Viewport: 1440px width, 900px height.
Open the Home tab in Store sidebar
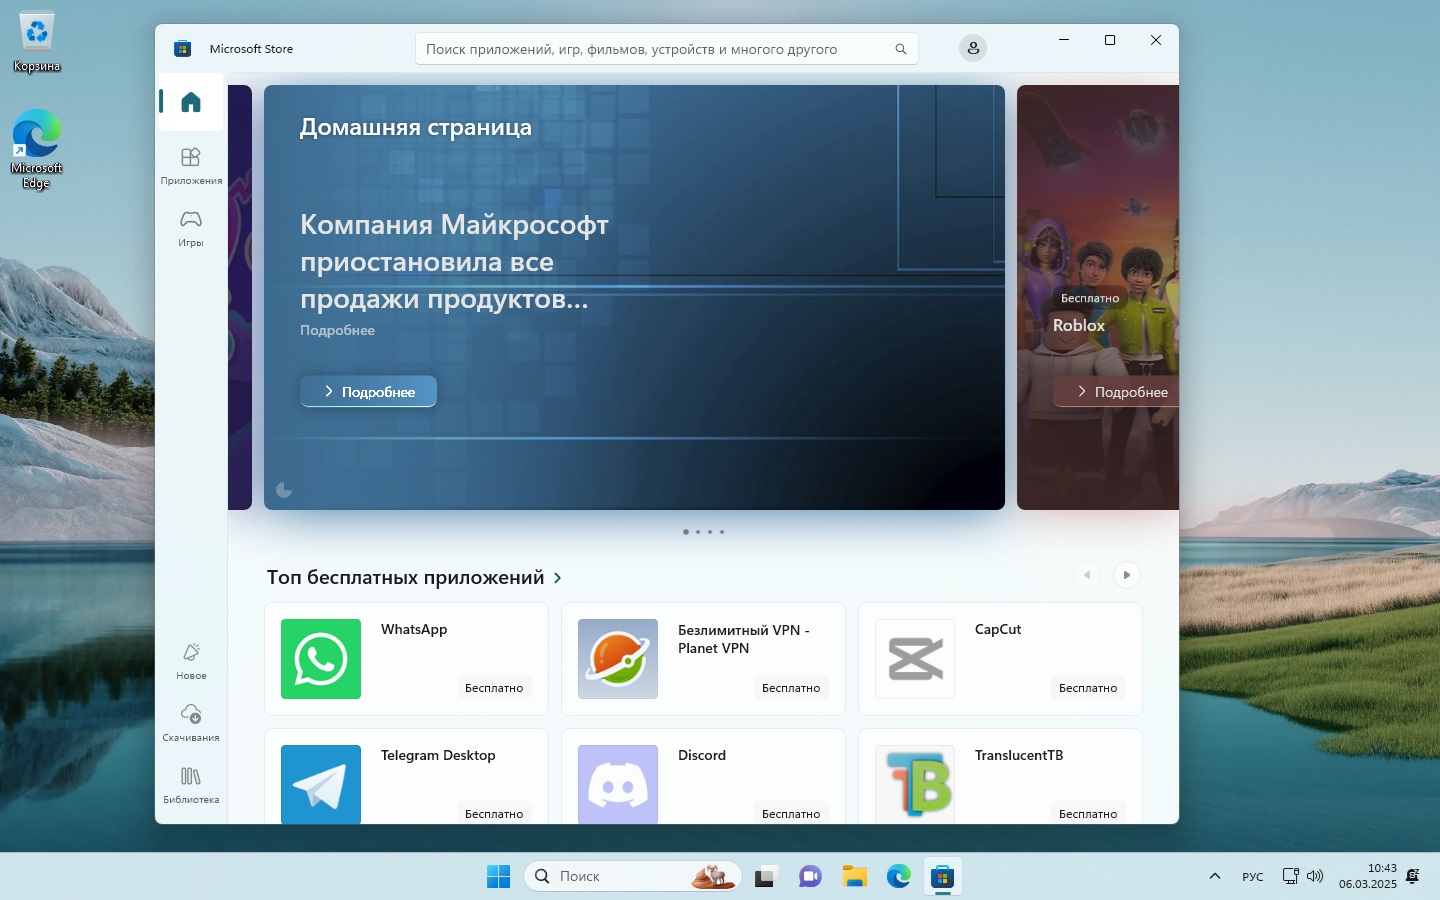[191, 102]
